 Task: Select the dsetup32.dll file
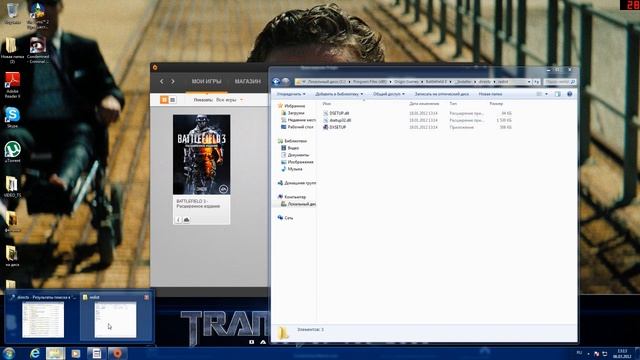coord(337,120)
